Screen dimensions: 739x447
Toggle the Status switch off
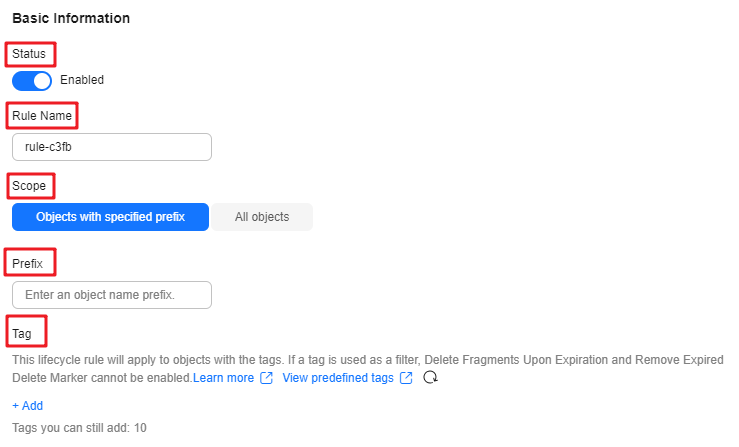point(32,81)
